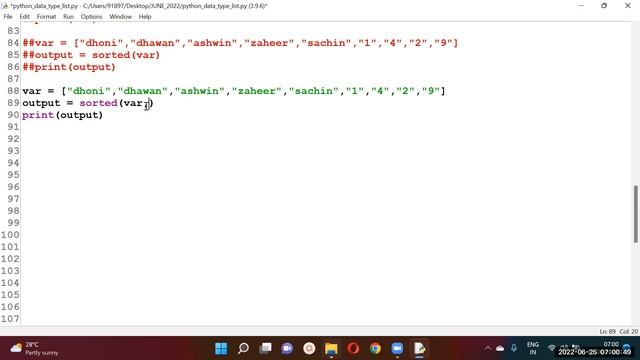
Task: Click the Windows Start button
Action: click(221, 349)
